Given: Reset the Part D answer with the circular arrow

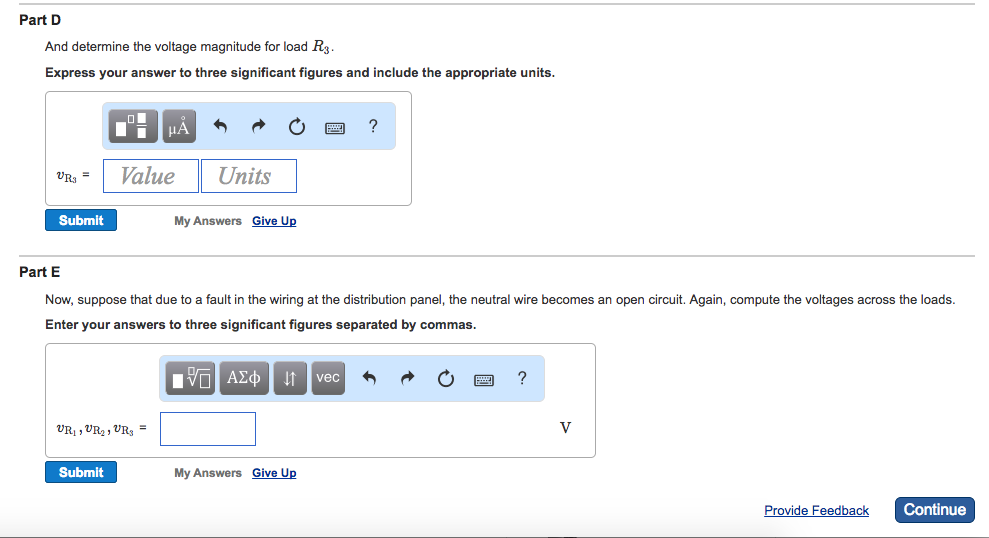Looking at the screenshot, I should coord(296,127).
